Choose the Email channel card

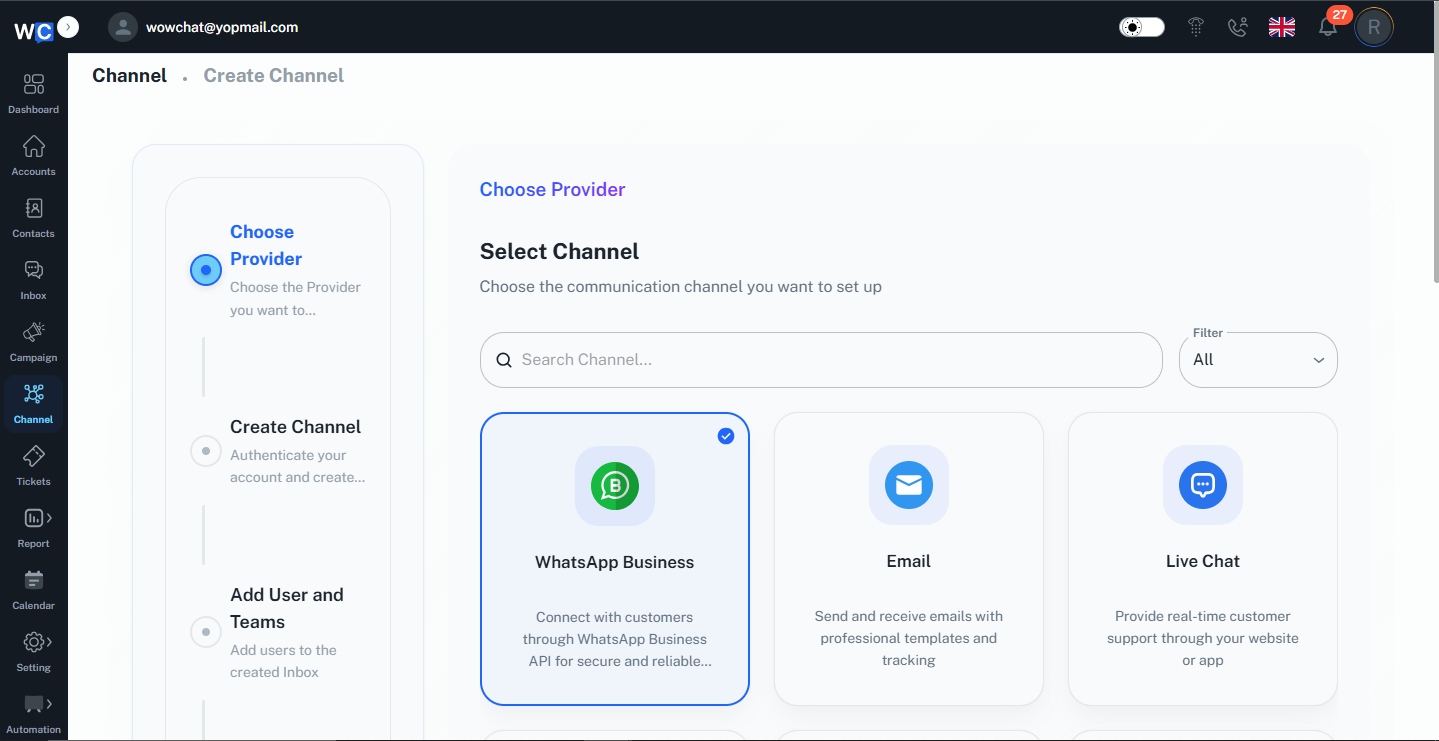point(909,559)
